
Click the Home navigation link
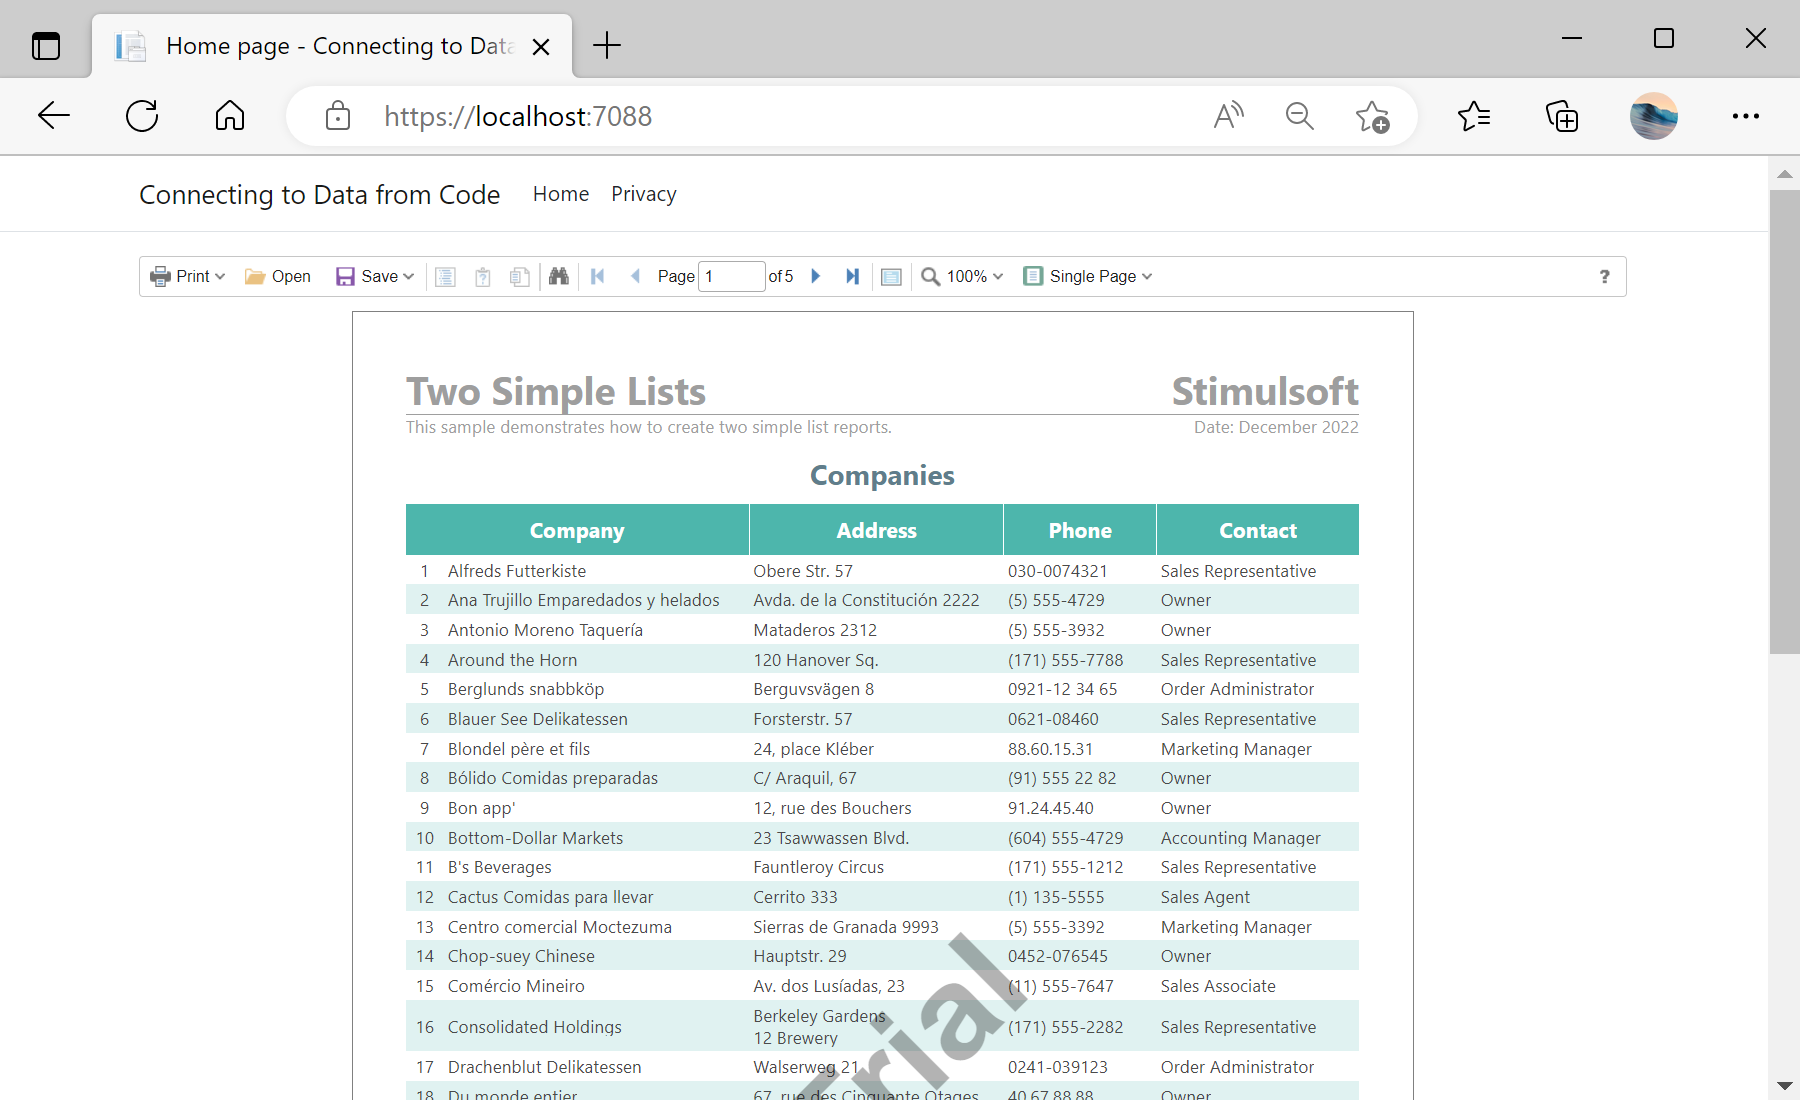pyautogui.click(x=560, y=194)
